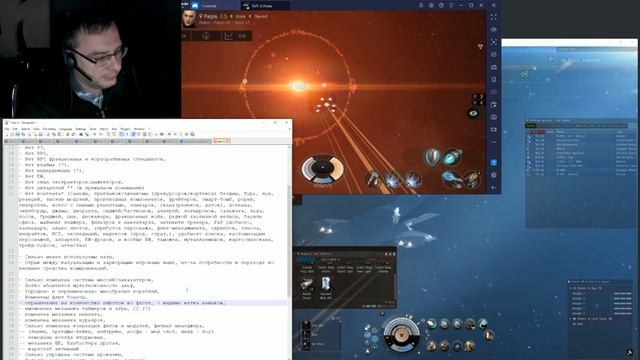The width and height of the screenshot is (640, 360).
Task: Open the File menu in Notepad++
Action: point(7,129)
